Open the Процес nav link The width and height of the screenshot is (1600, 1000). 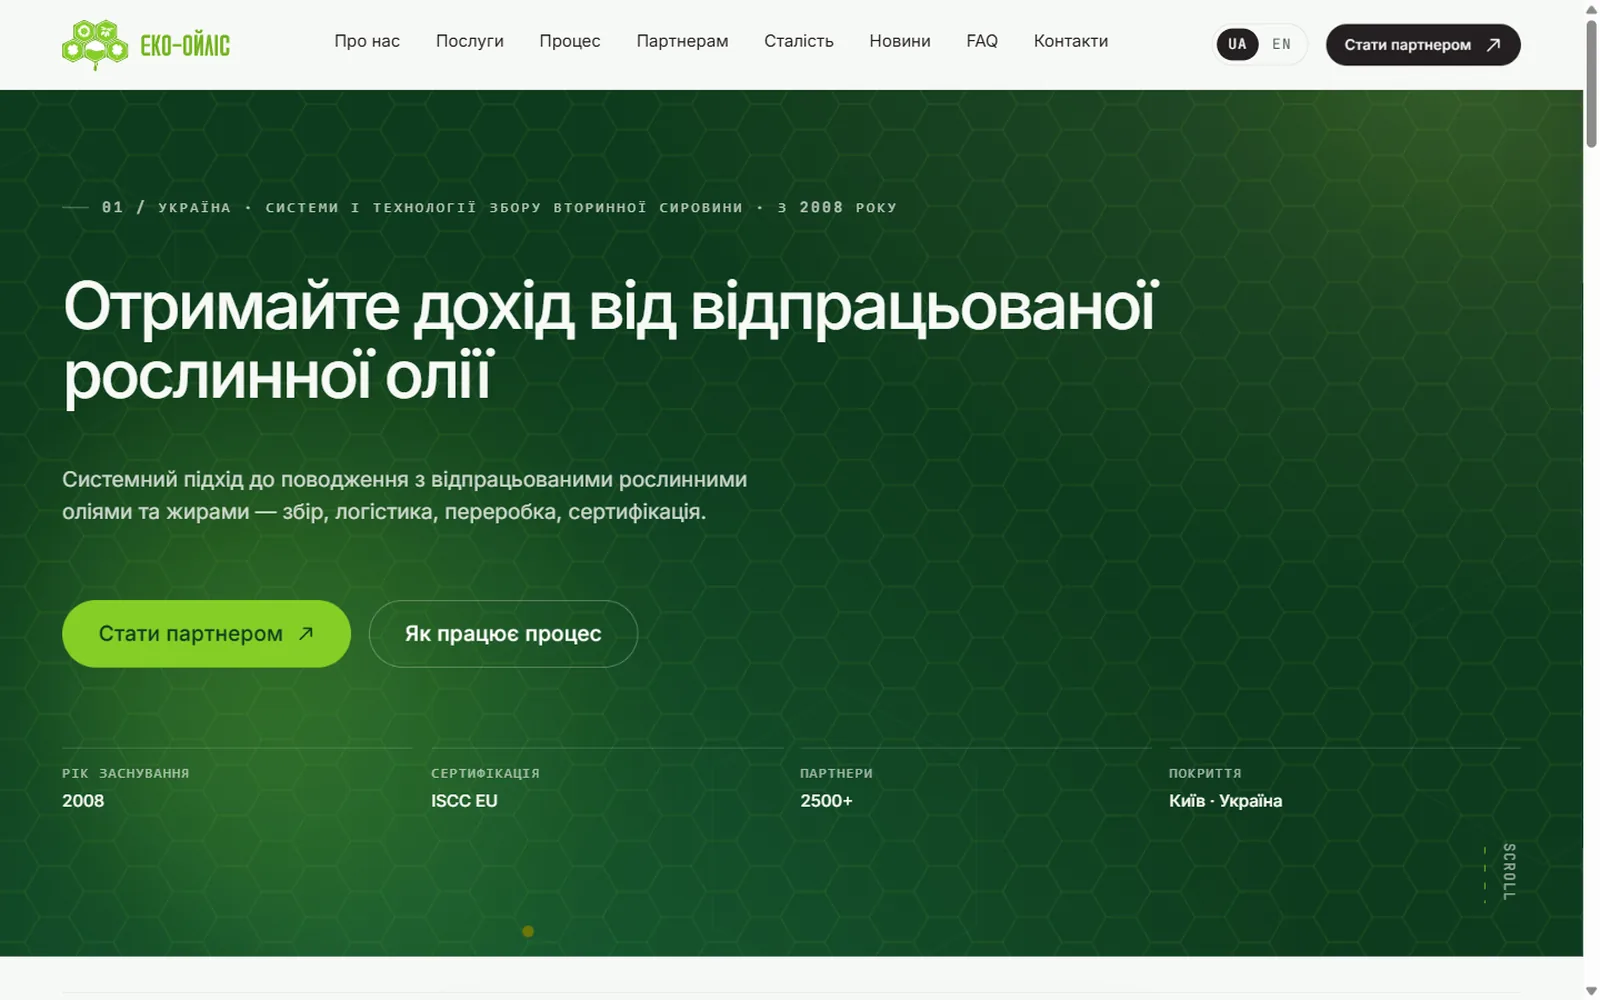570,41
